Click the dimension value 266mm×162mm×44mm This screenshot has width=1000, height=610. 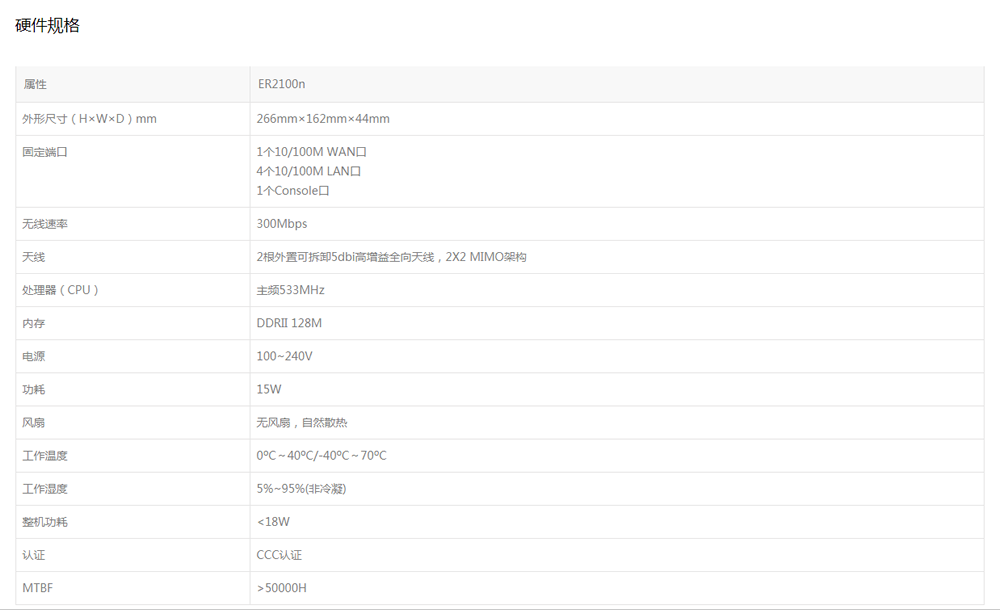pos(322,118)
